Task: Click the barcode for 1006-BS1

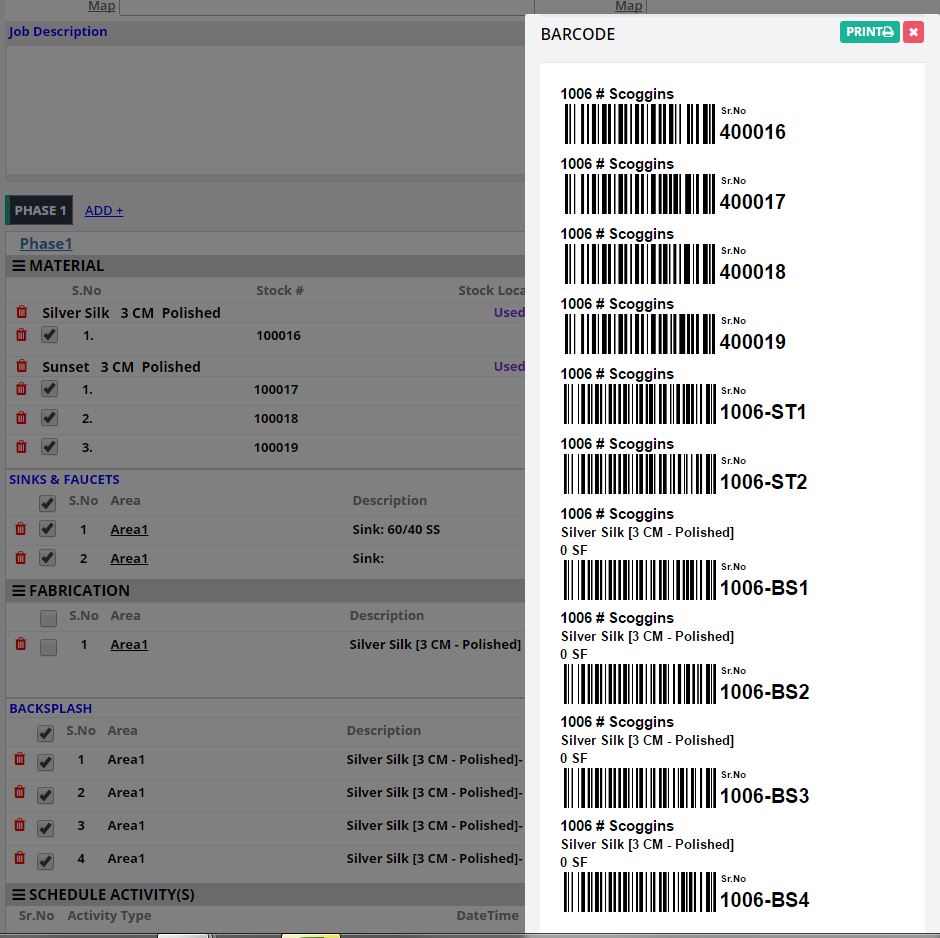Action: tap(639, 580)
